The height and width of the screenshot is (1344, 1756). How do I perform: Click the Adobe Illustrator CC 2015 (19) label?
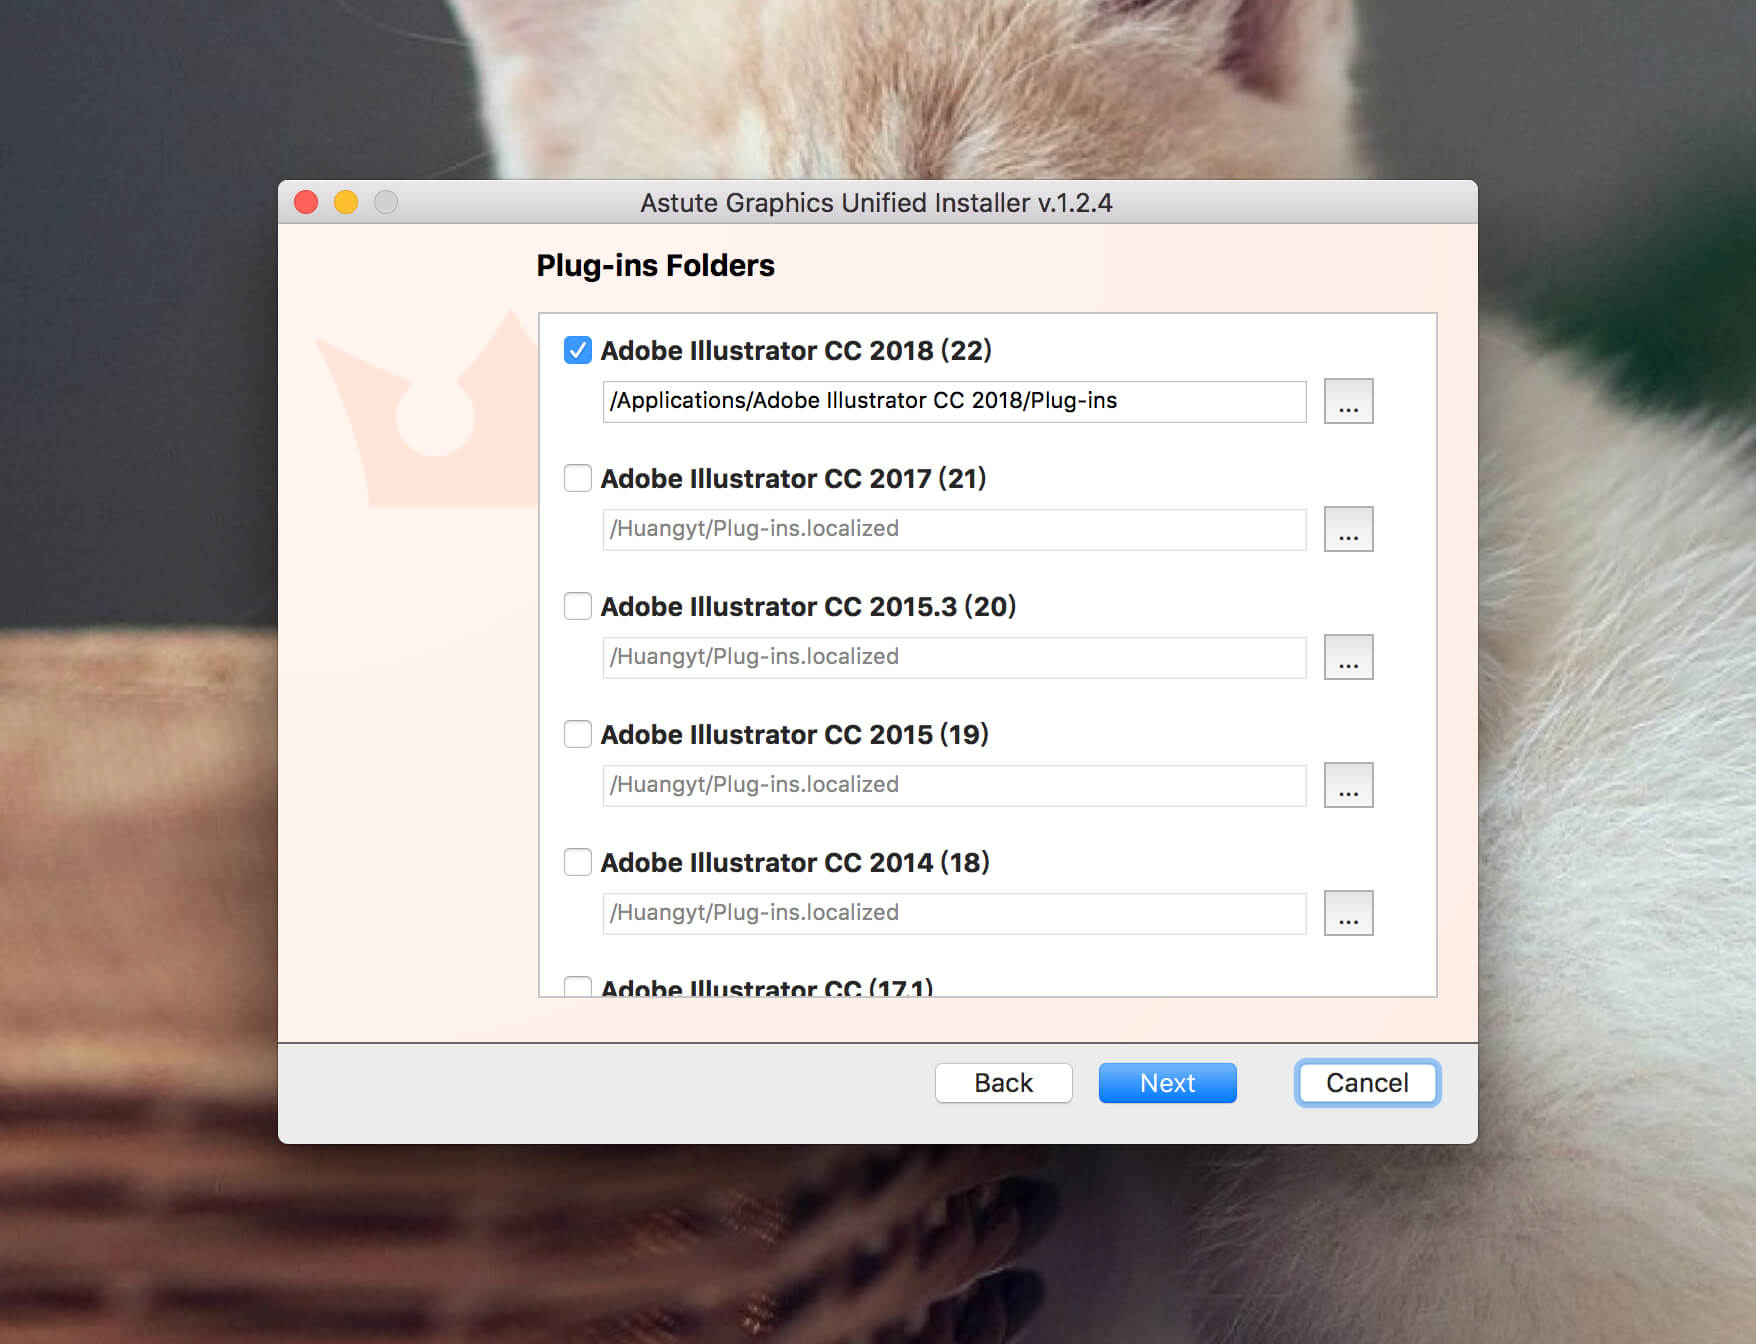click(x=794, y=735)
